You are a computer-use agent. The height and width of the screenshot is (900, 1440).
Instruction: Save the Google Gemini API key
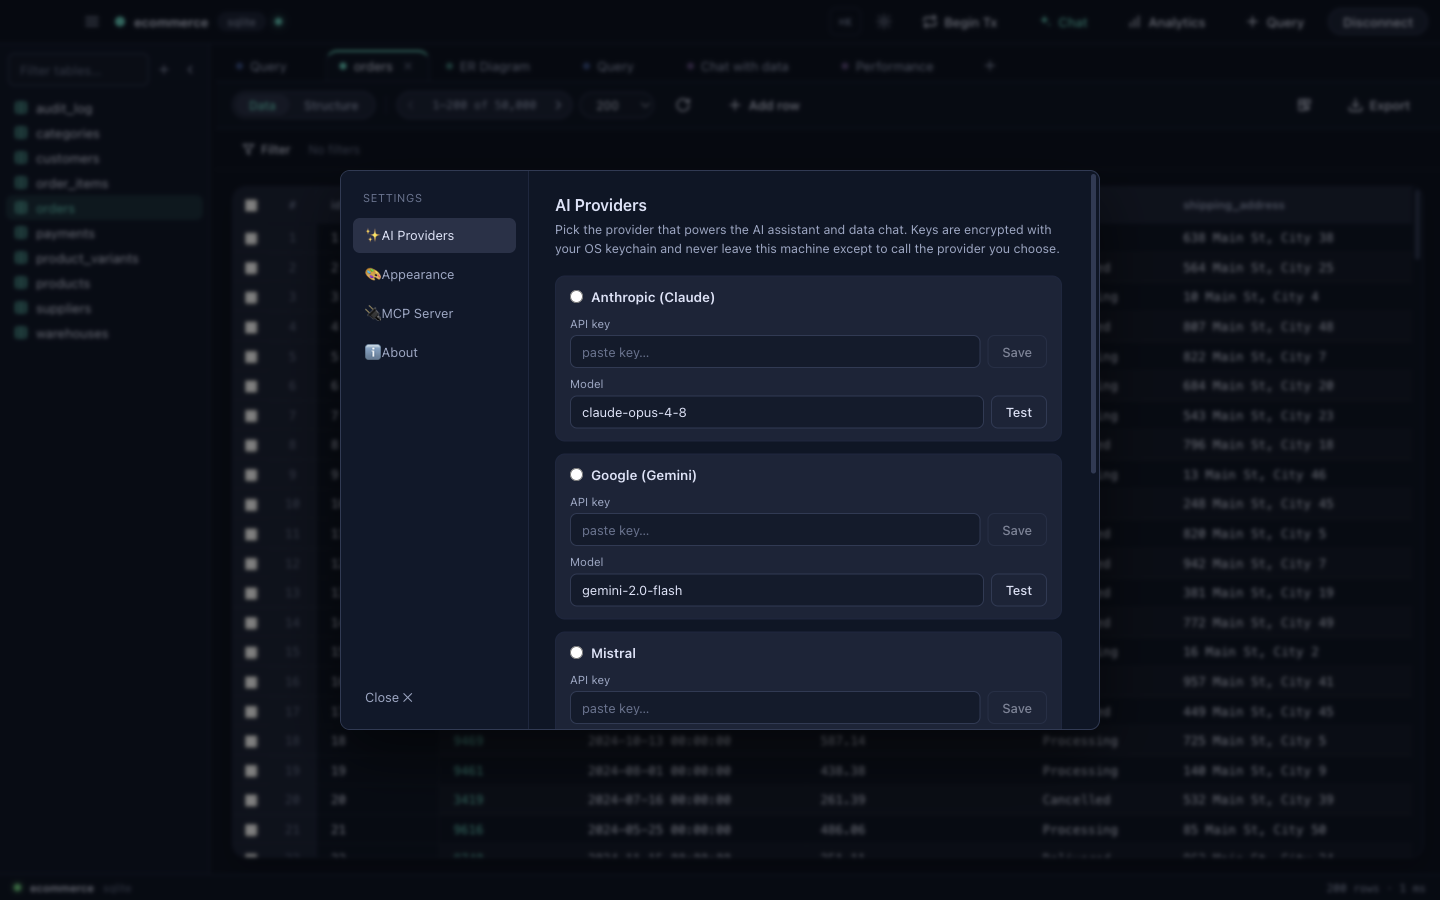click(1017, 530)
